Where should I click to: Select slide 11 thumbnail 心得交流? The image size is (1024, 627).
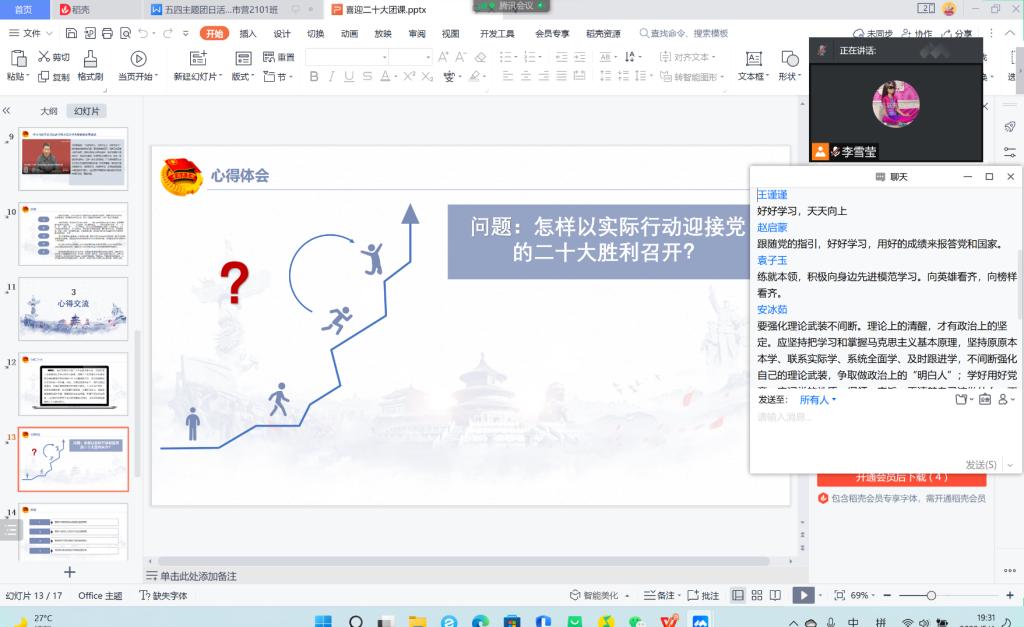click(x=73, y=308)
